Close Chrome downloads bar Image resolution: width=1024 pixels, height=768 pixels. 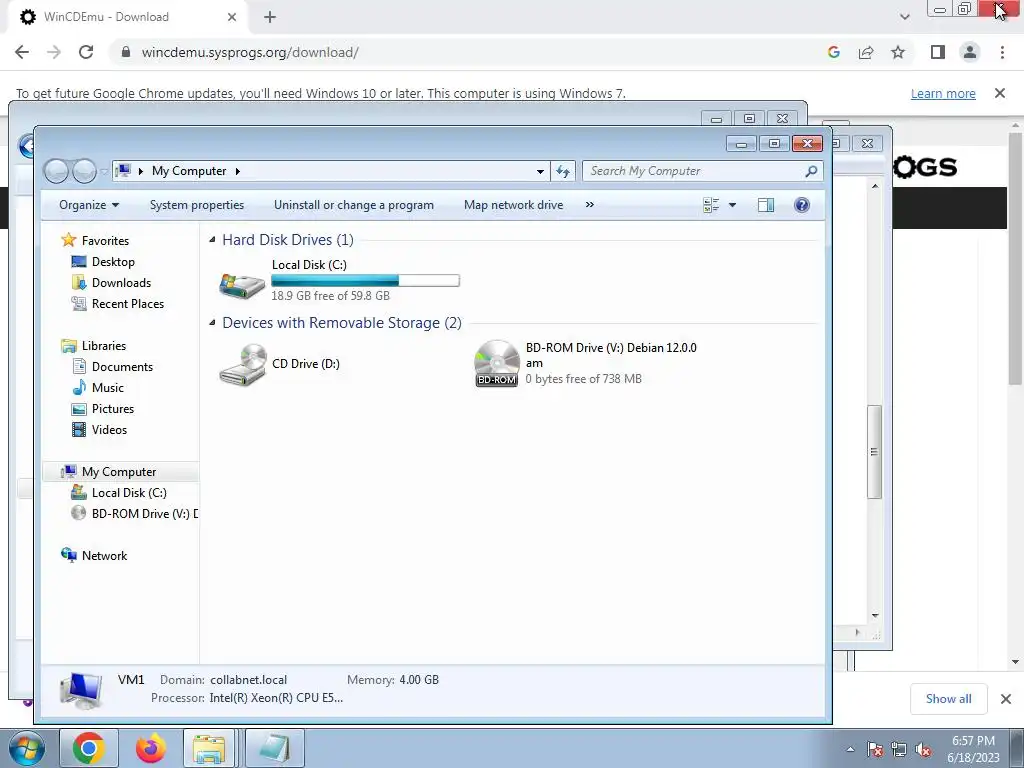click(1006, 699)
